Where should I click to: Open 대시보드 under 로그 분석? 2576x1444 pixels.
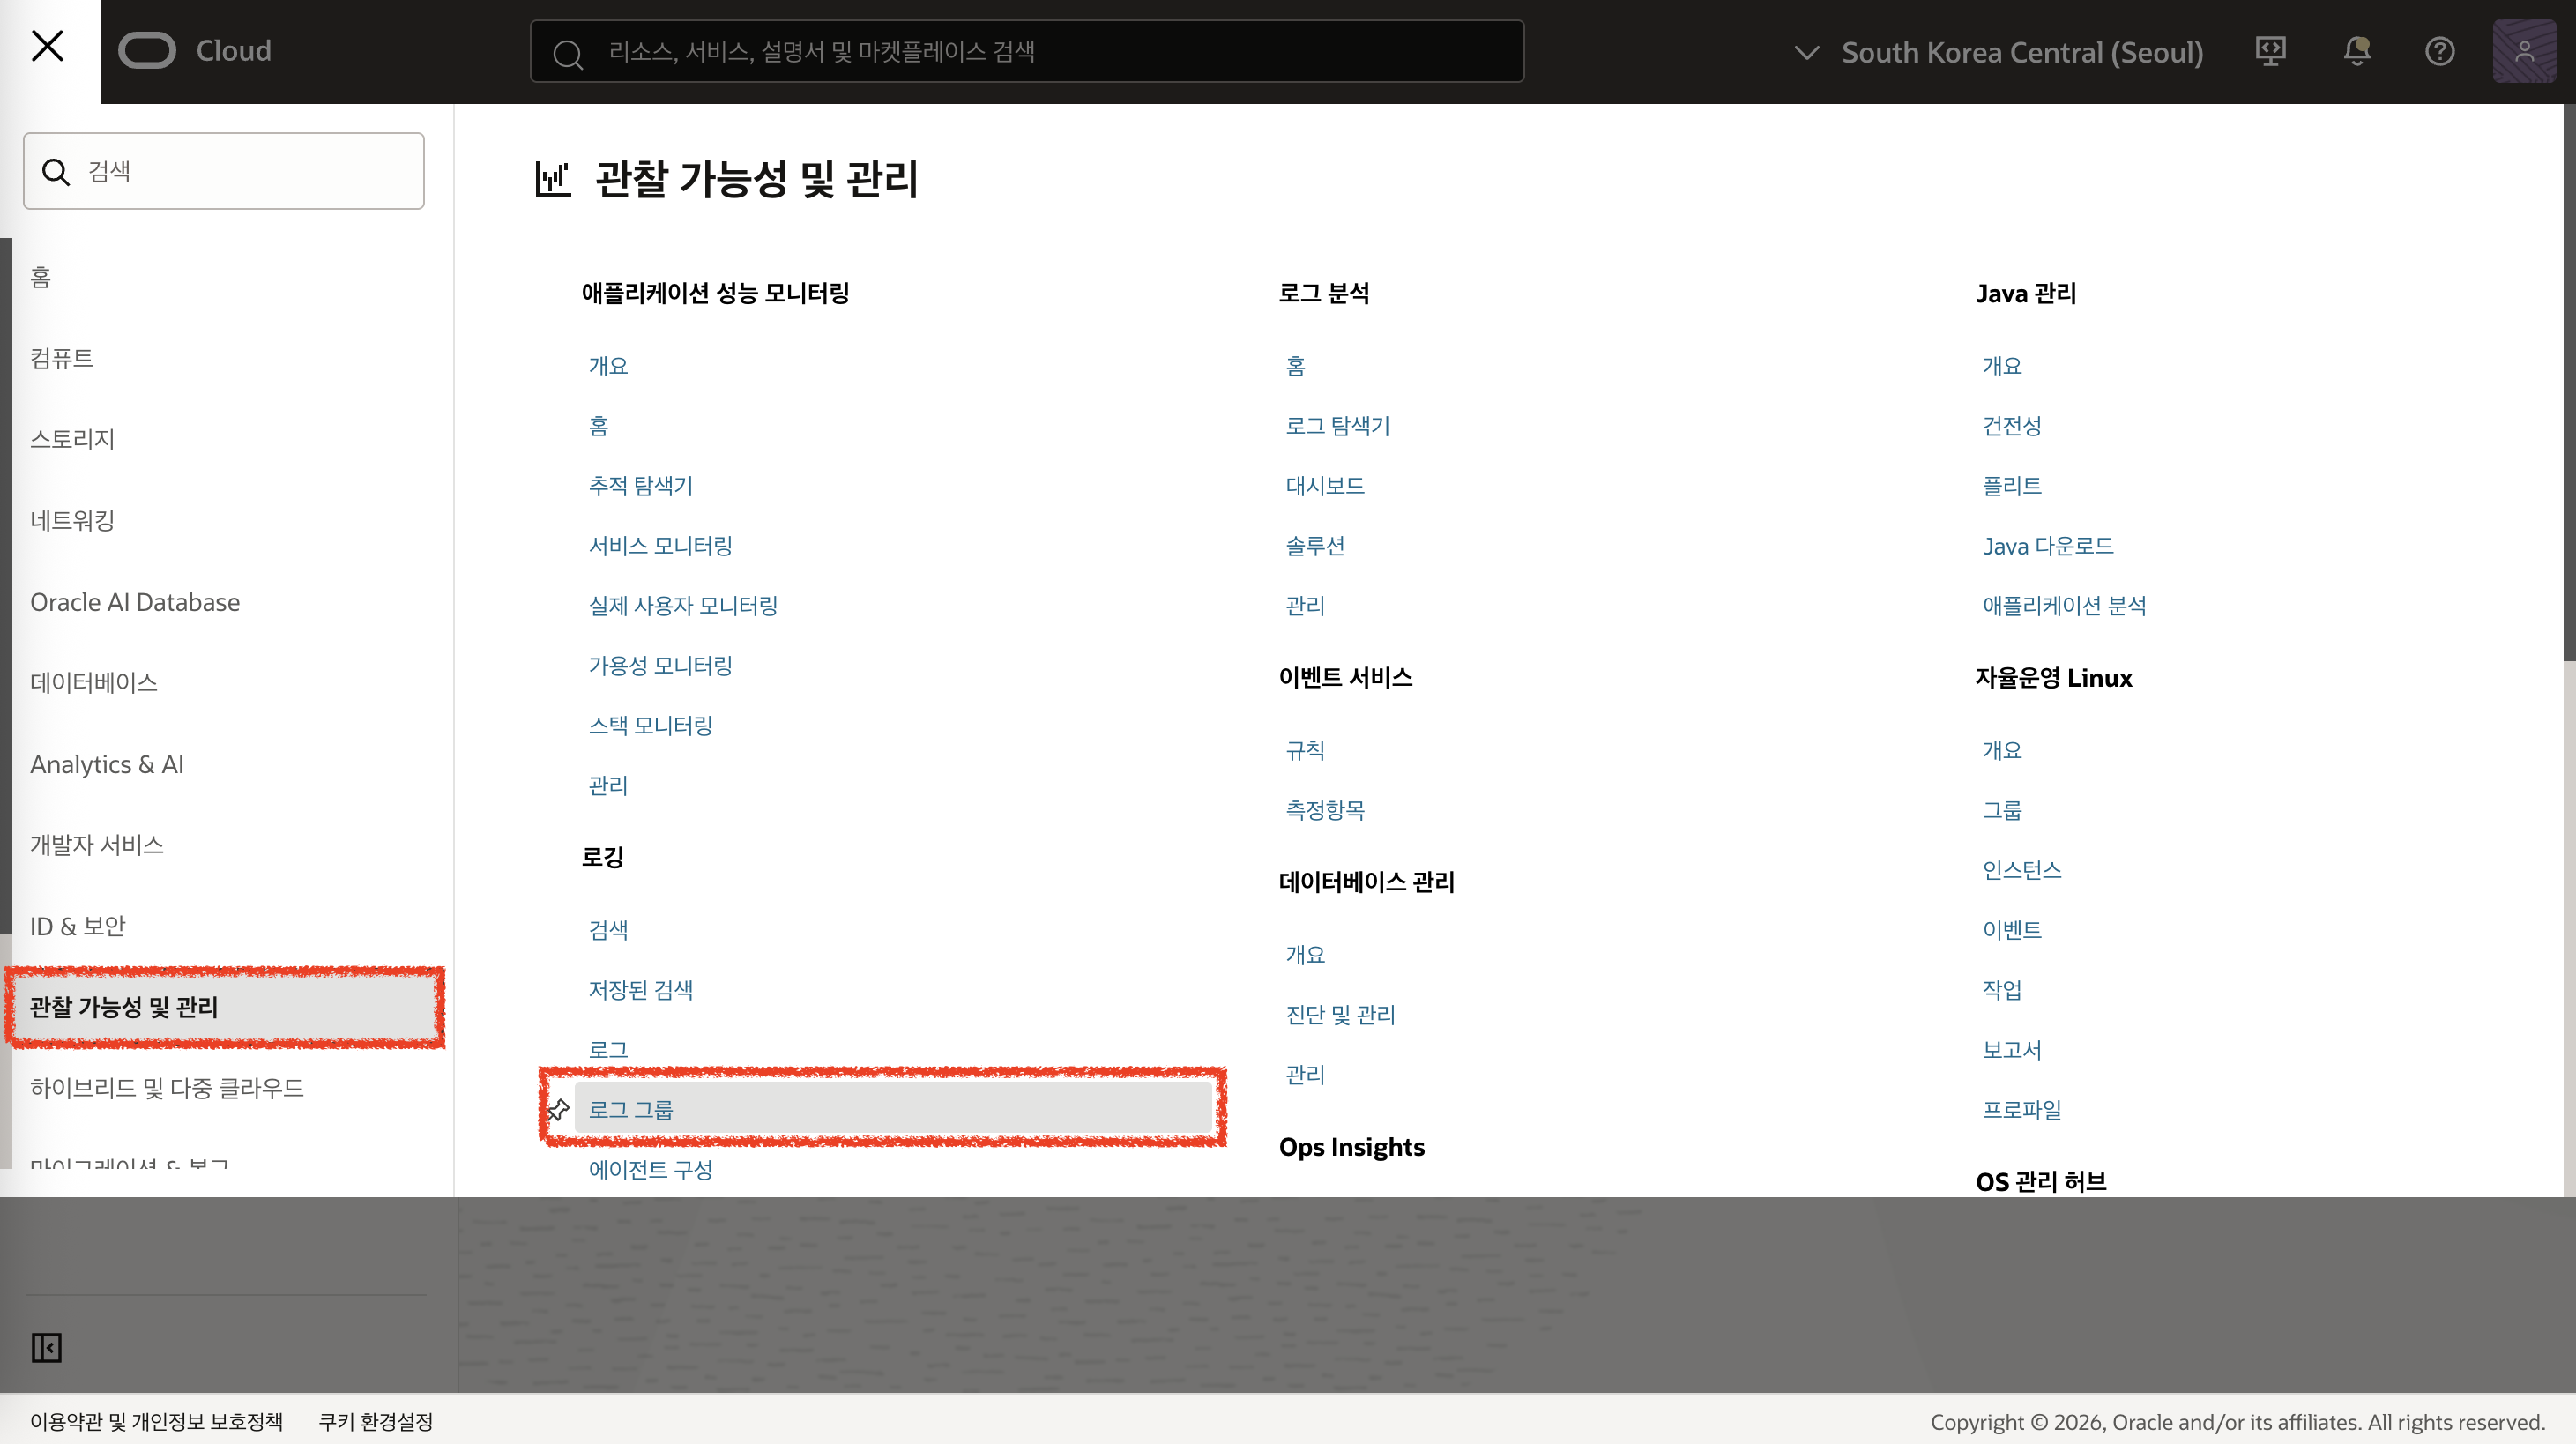coord(1325,486)
